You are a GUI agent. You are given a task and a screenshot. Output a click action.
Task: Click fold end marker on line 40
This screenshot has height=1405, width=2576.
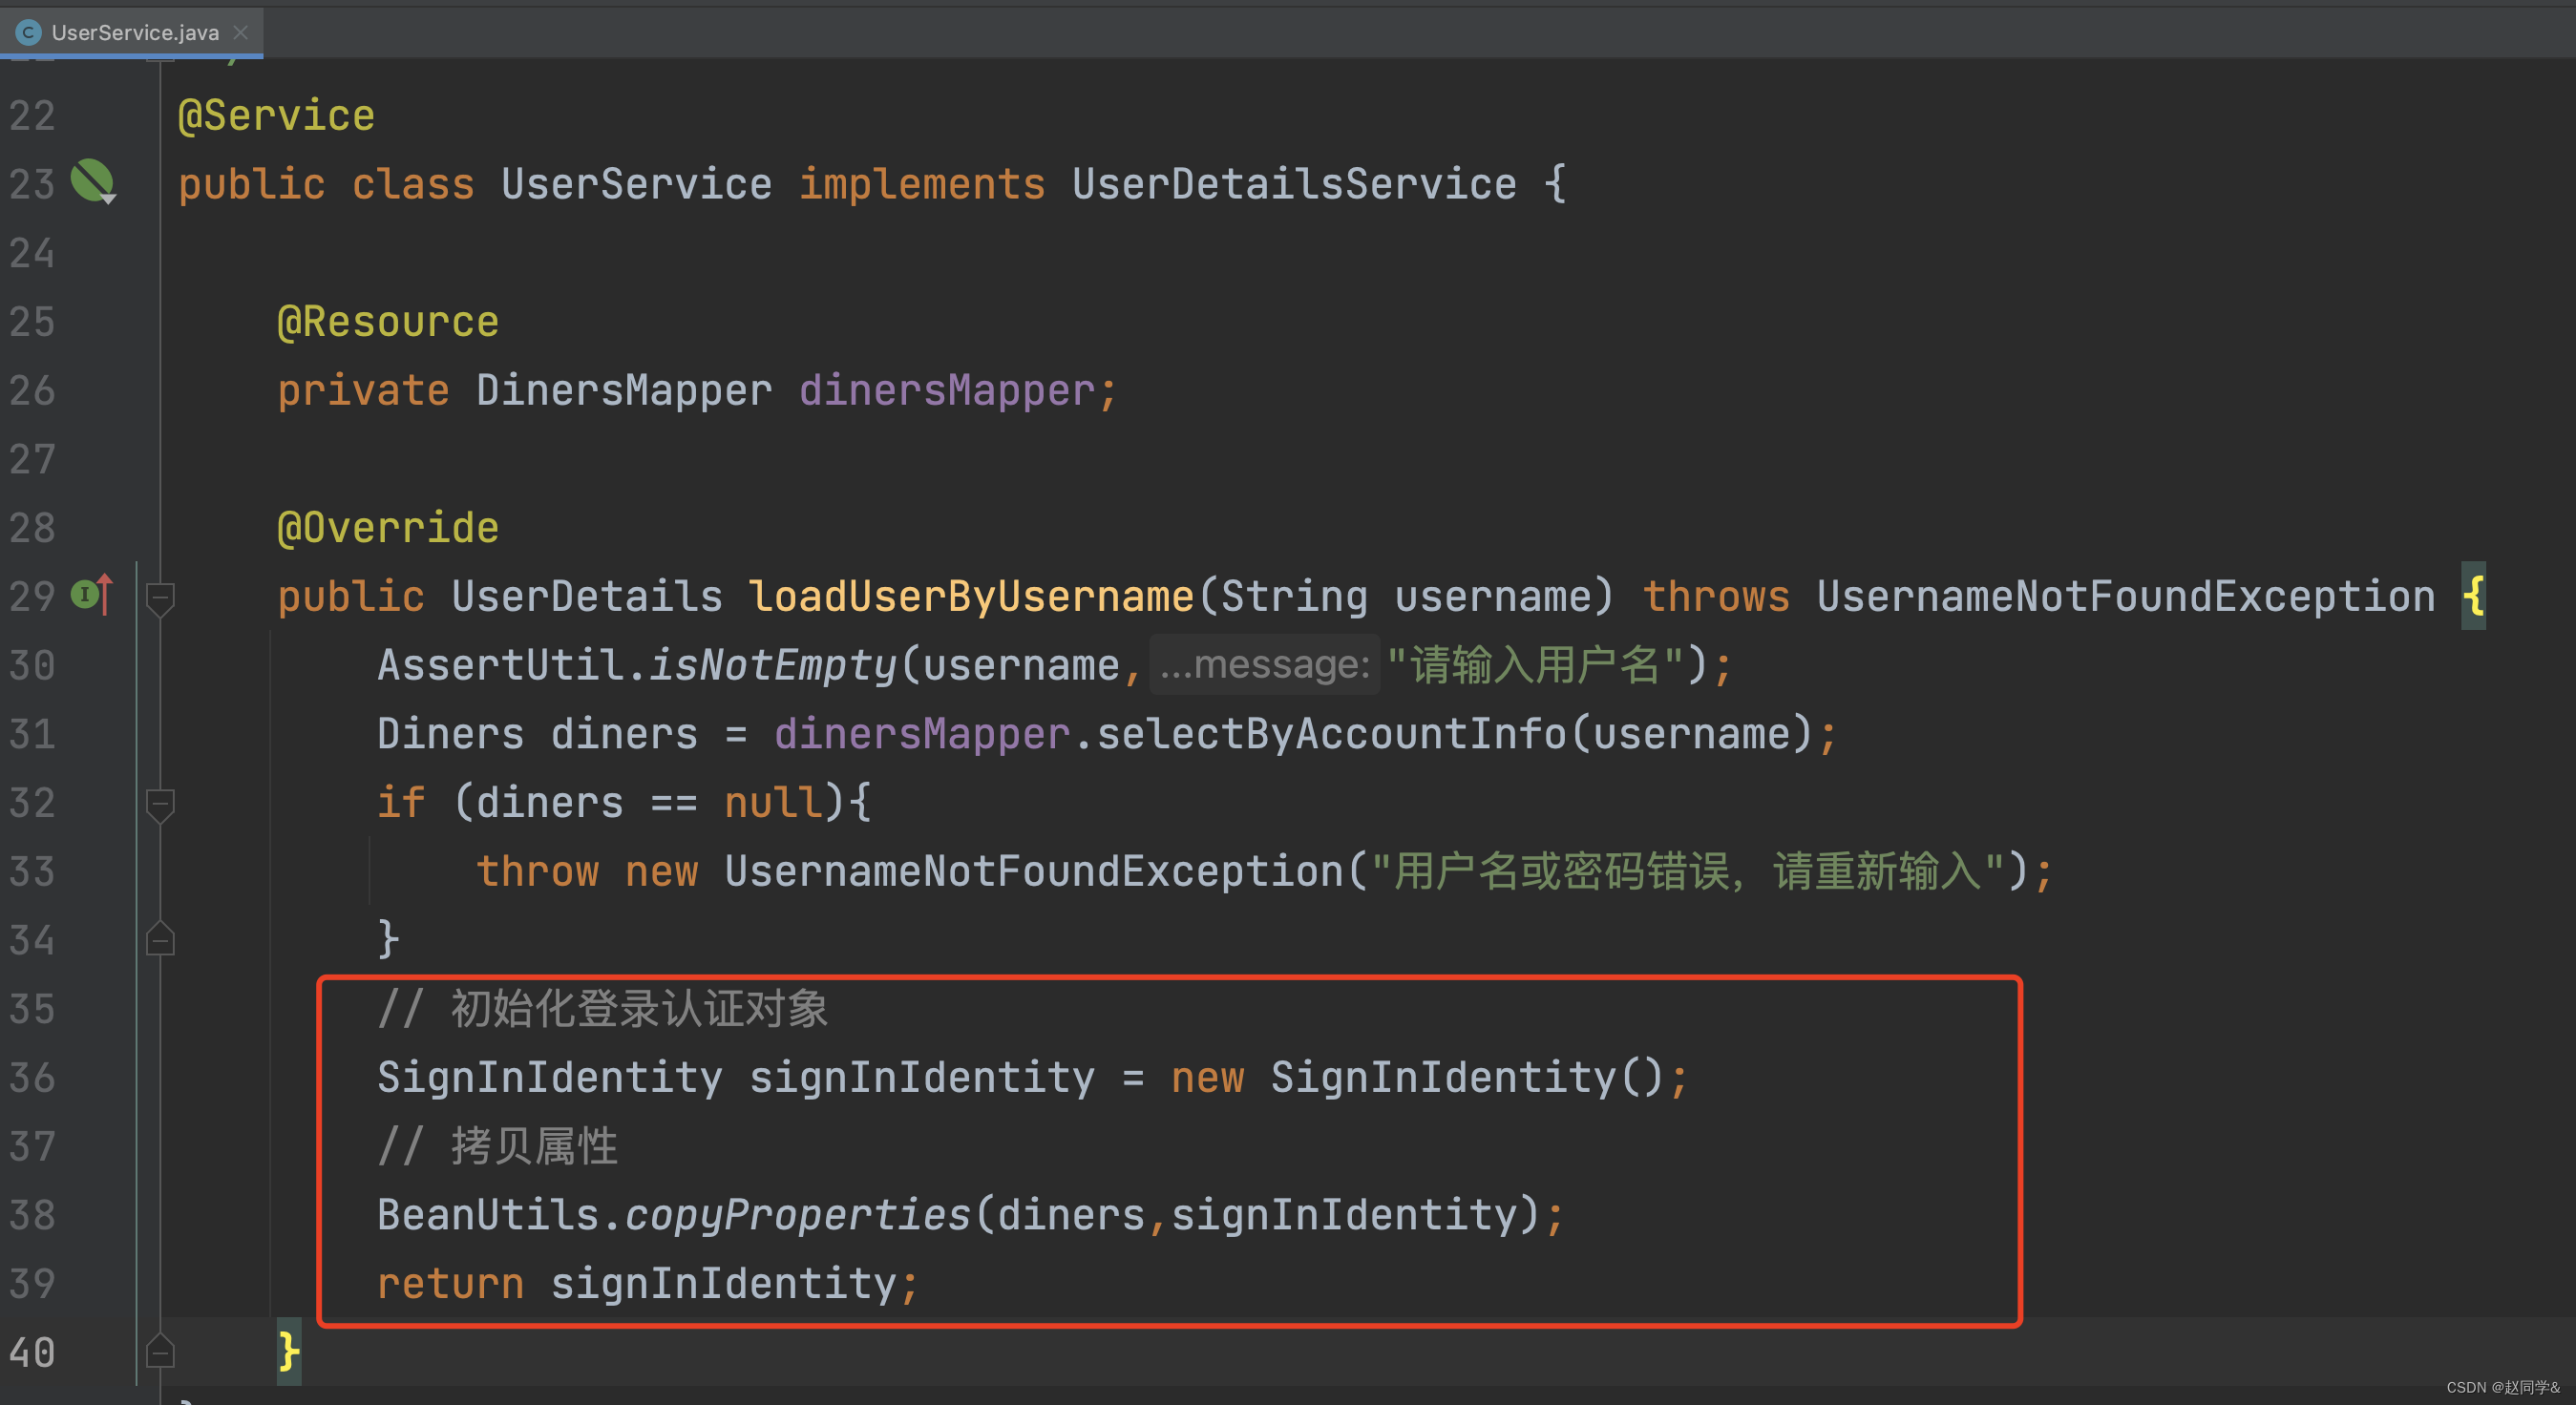click(160, 1352)
